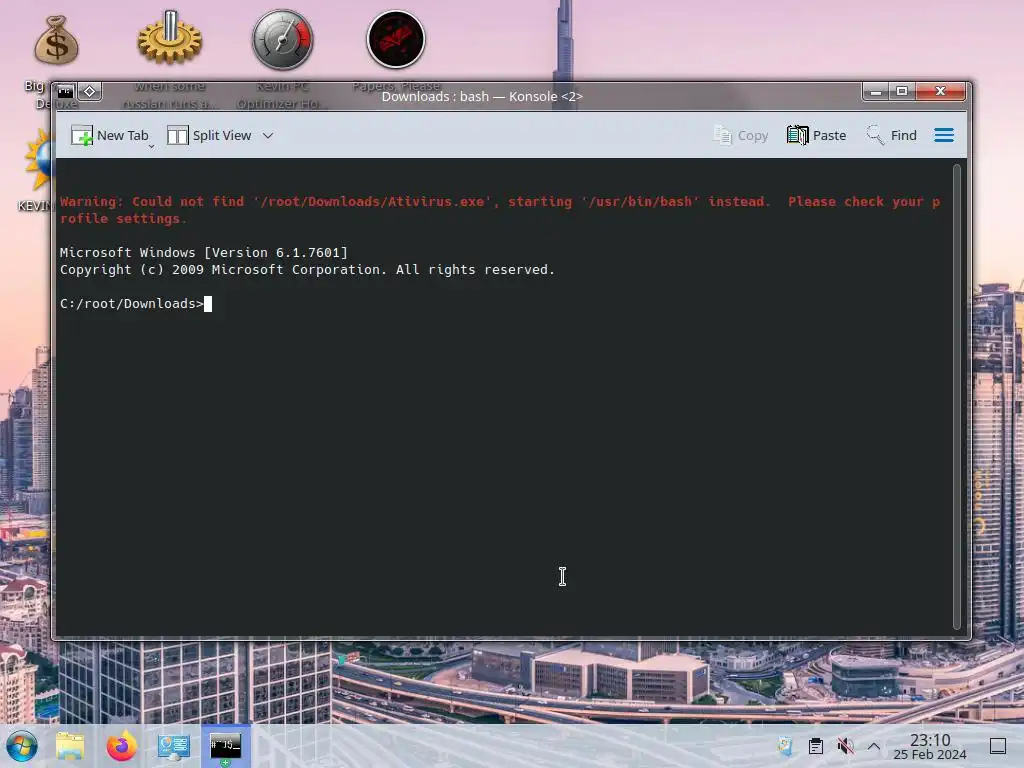Click the show desktop button
This screenshot has width=1024, height=768.
tap(998, 746)
